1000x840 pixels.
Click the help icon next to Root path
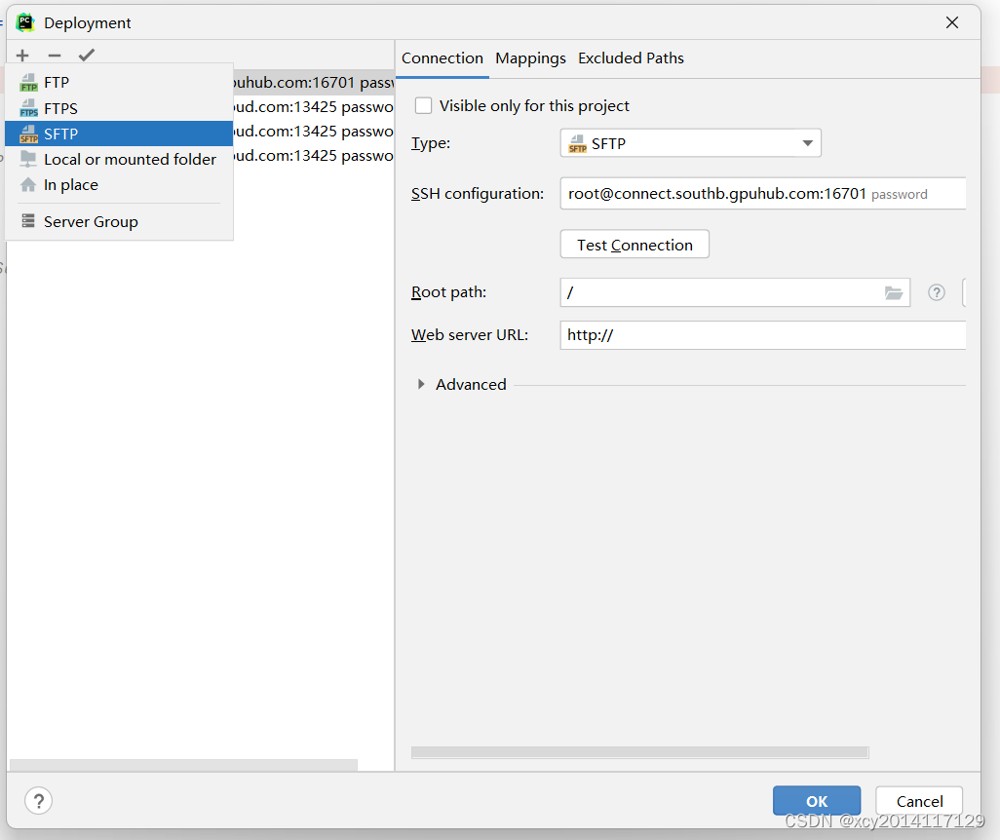936,292
